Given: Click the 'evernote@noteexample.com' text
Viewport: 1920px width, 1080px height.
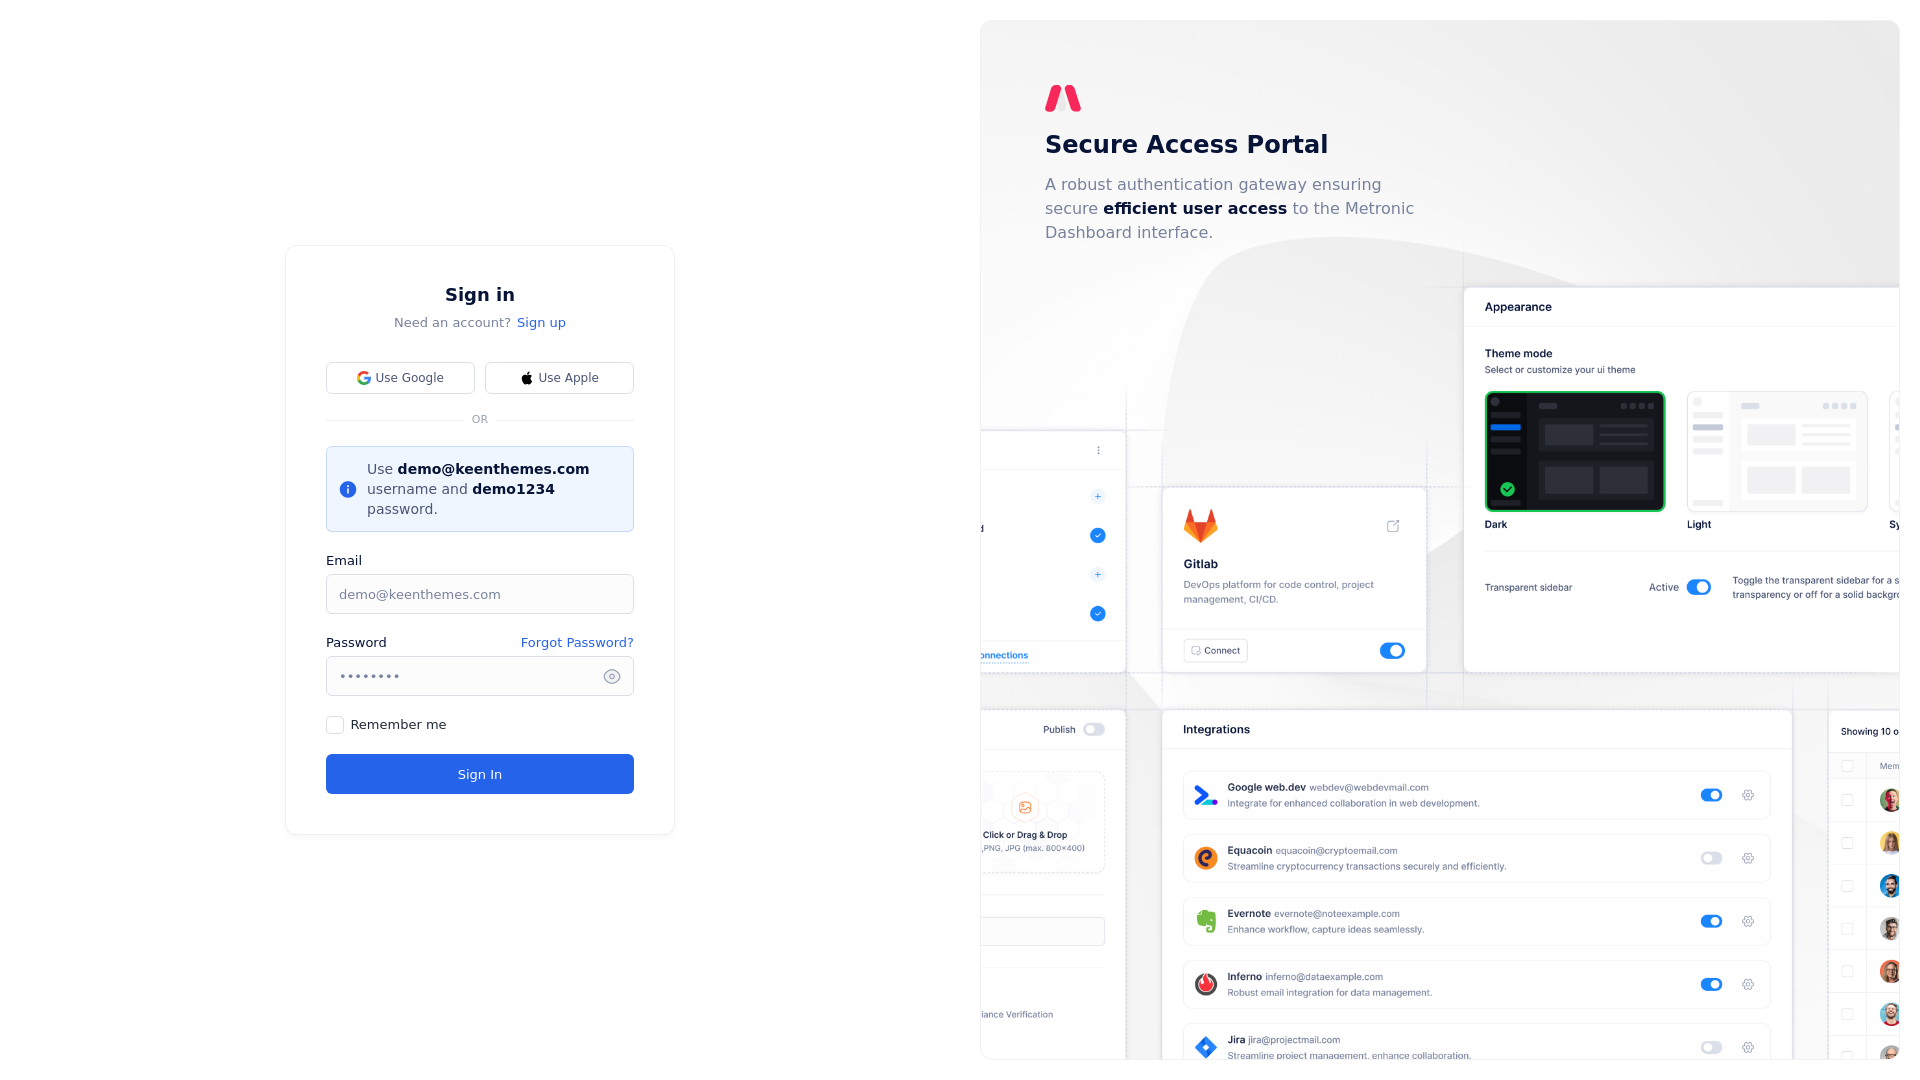Looking at the screenshot, I should 1337,913.
